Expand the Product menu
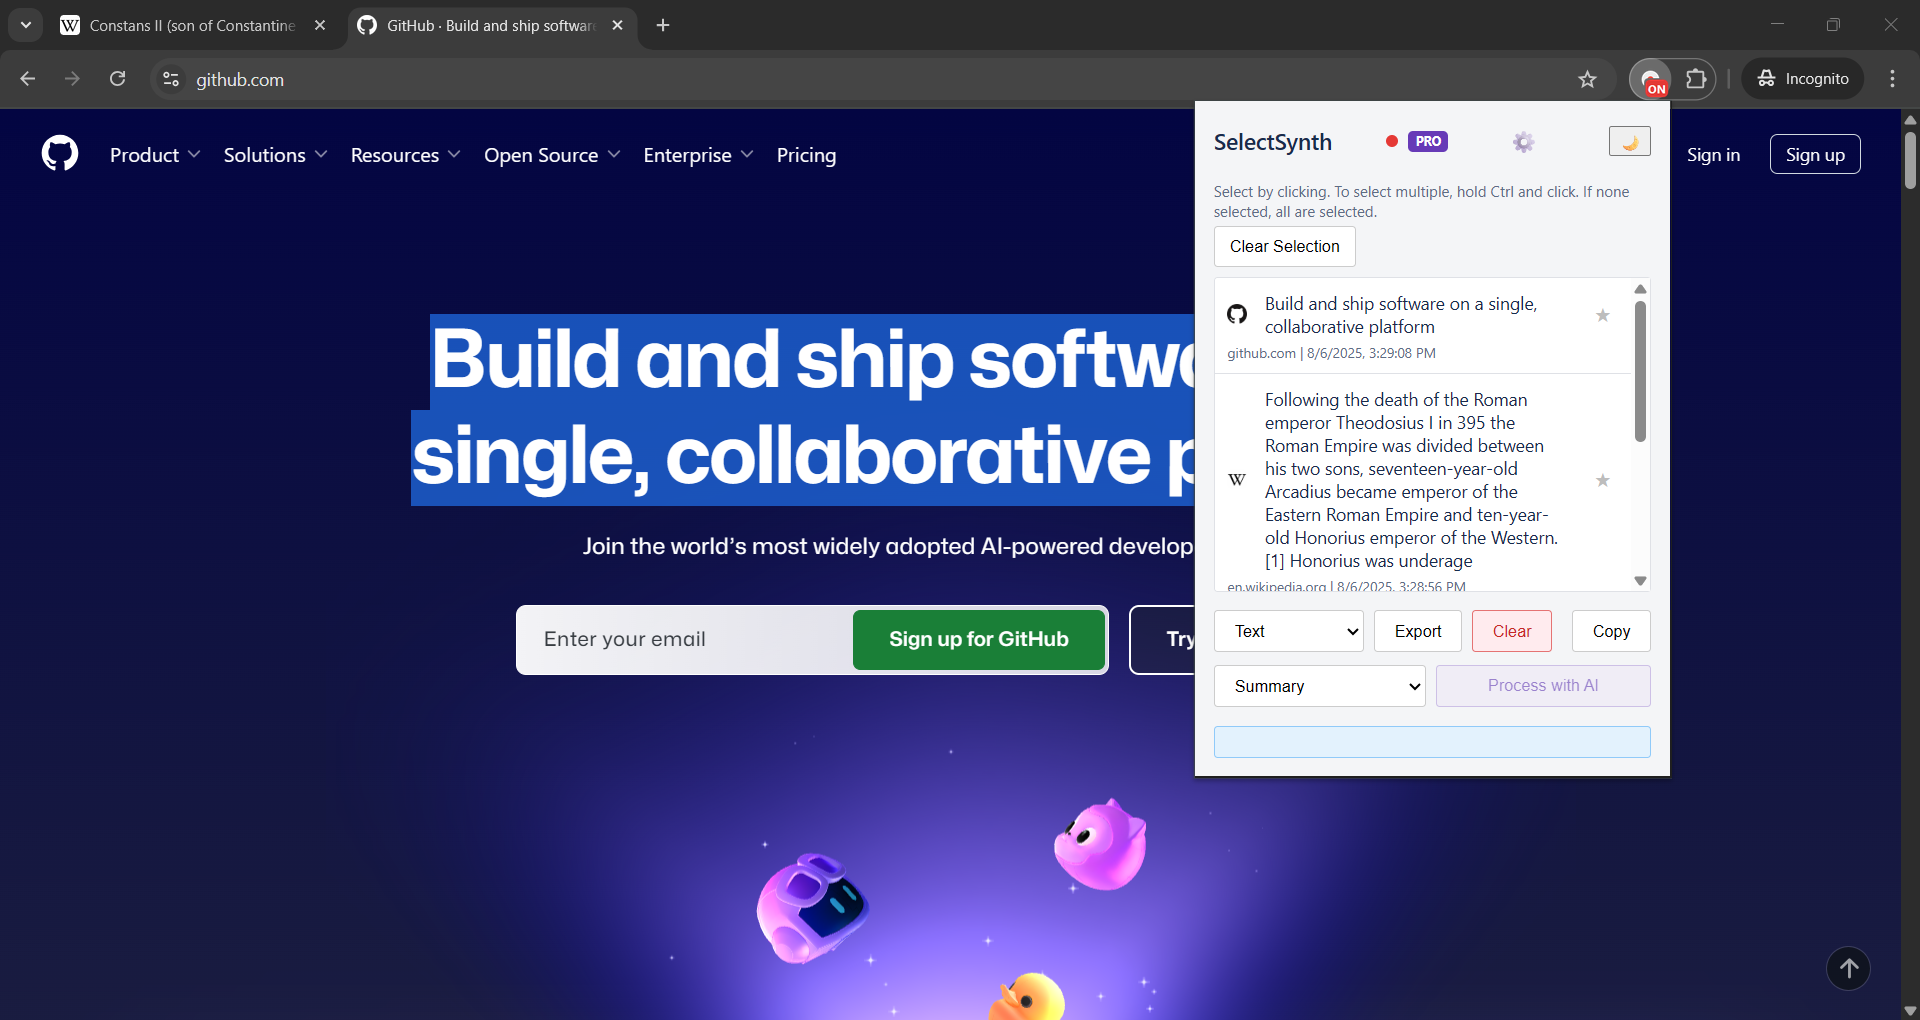This screenshot has width=1920, height=1020. (x=155, y=155)
